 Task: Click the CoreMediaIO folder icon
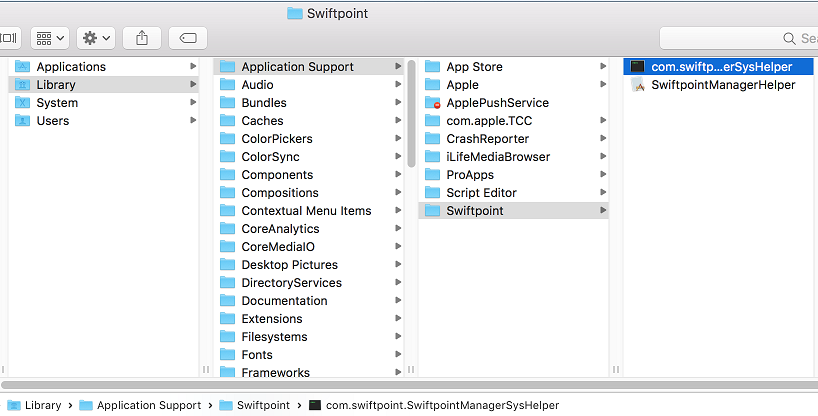[227, 246]
